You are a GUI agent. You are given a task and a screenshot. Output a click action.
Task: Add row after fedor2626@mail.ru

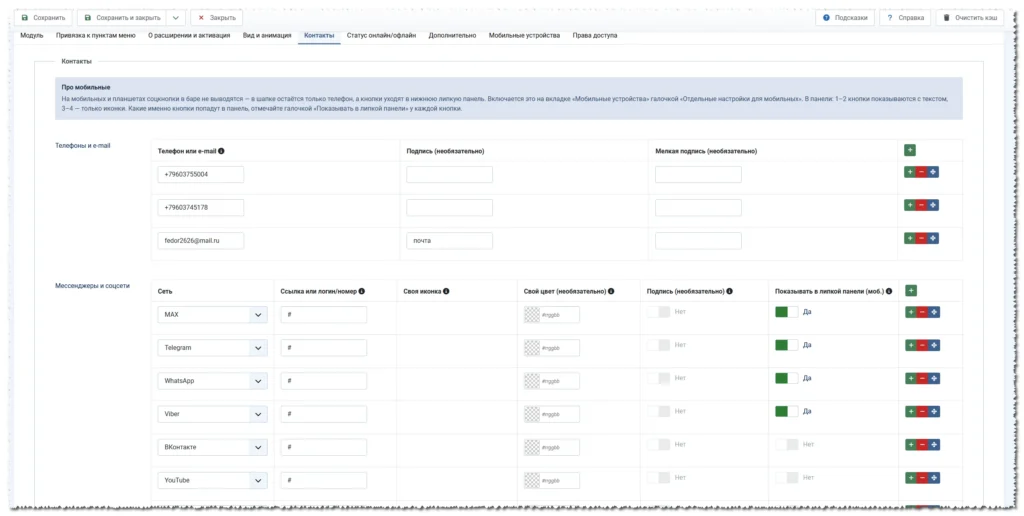pyautogui.click(x=910, y=238)
